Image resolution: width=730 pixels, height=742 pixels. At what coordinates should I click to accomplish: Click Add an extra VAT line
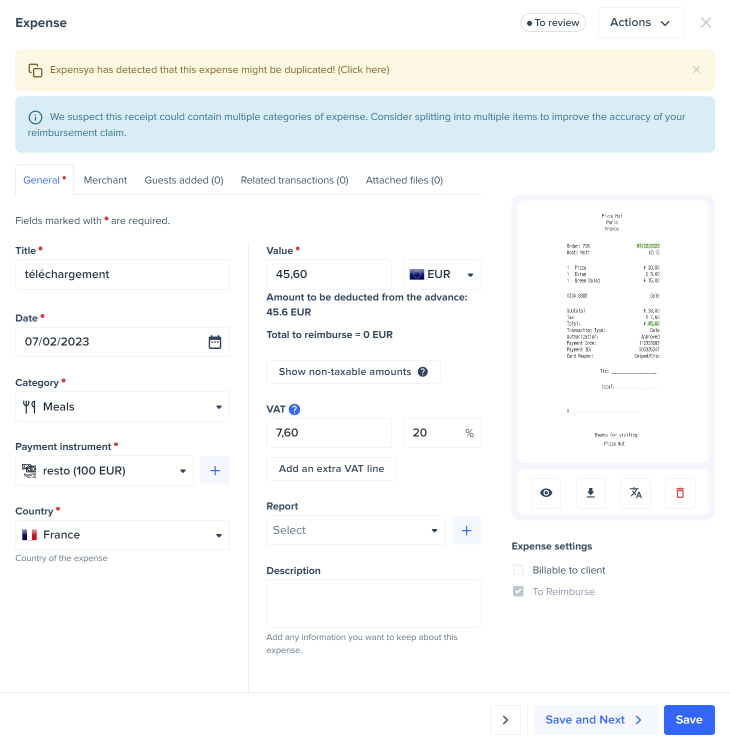[331, 469]
